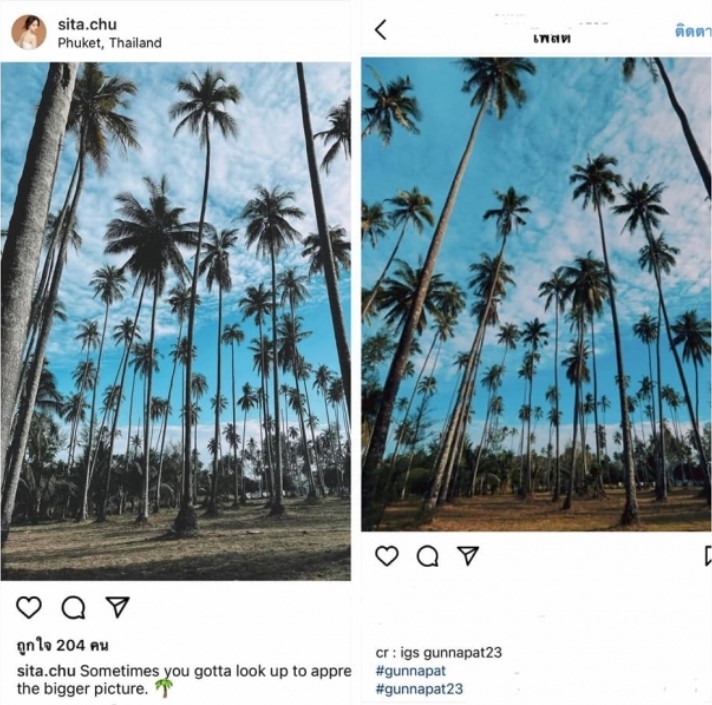Open the #gunnapat23 hashtag
The image size is (712, 705).
pyautogui.click(x=419, y=689)
